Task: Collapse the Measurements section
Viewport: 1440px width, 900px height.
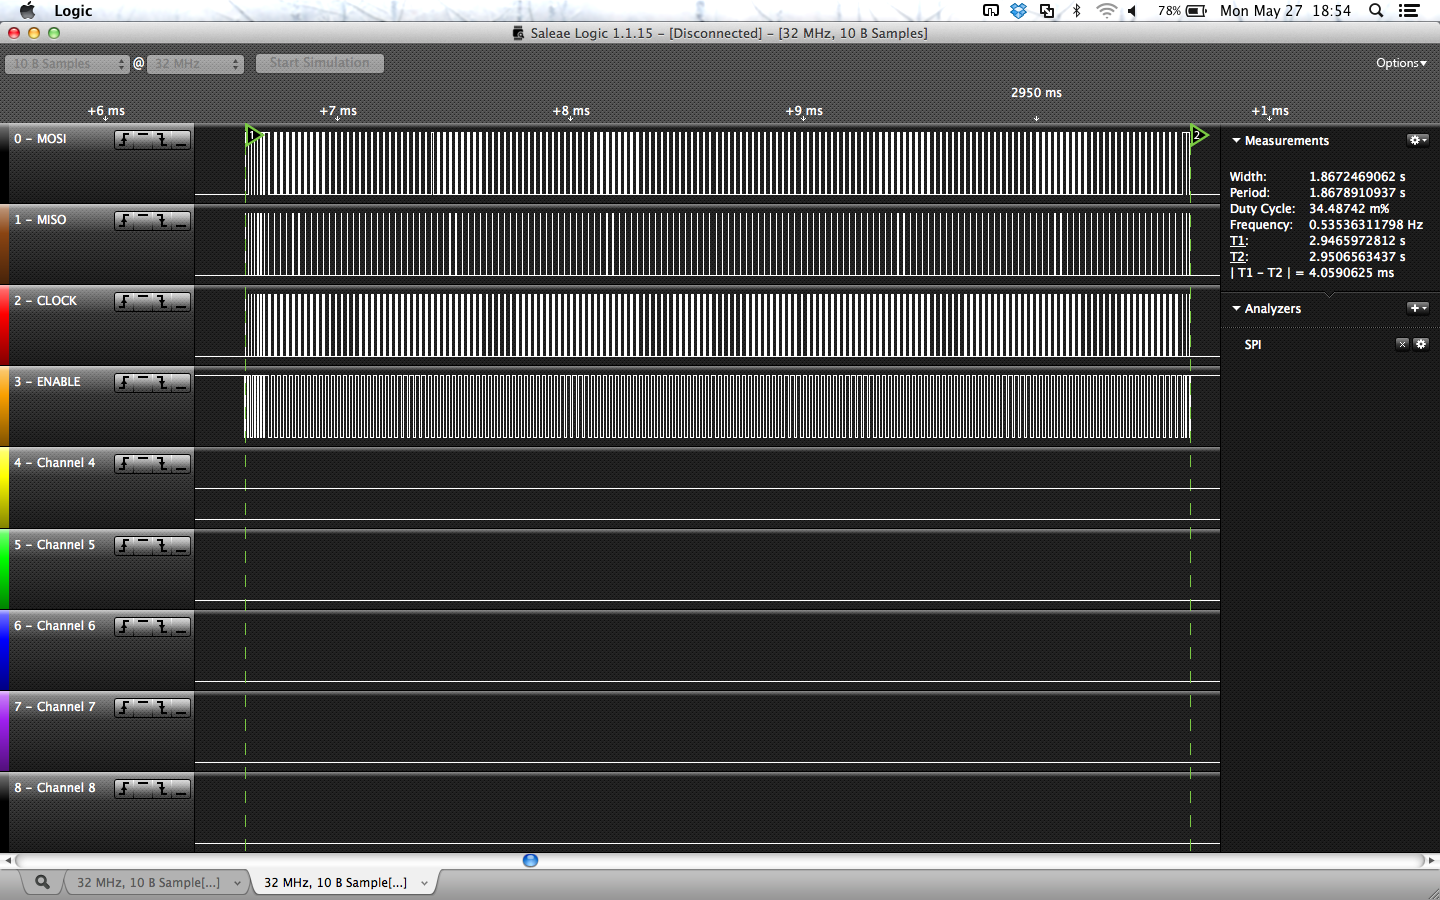Action: [1237, 141]
